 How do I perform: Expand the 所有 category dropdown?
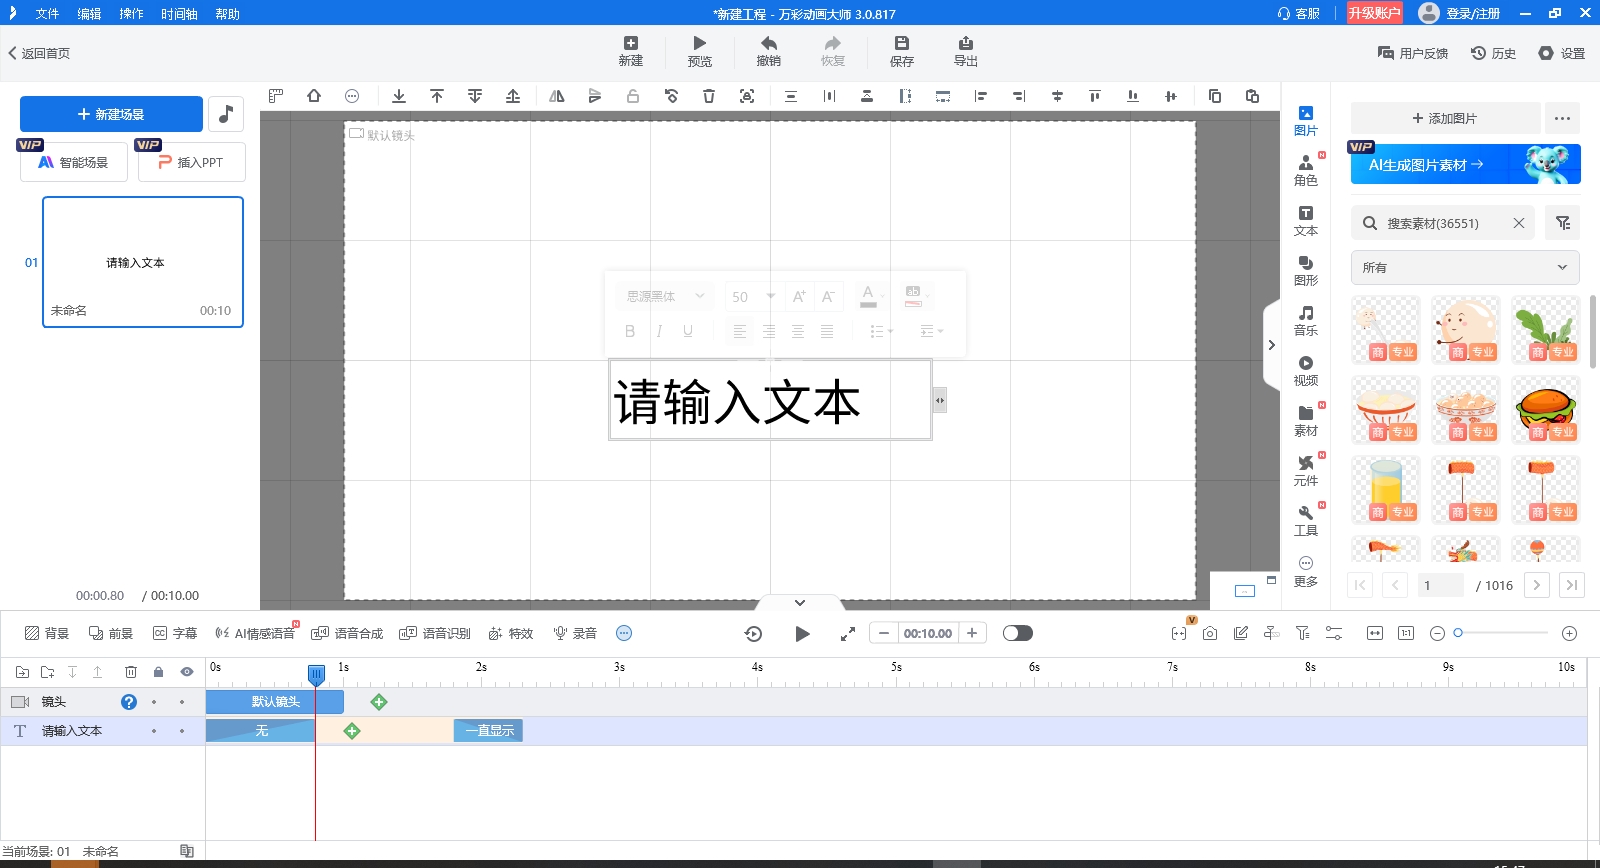click(1465, 267)
